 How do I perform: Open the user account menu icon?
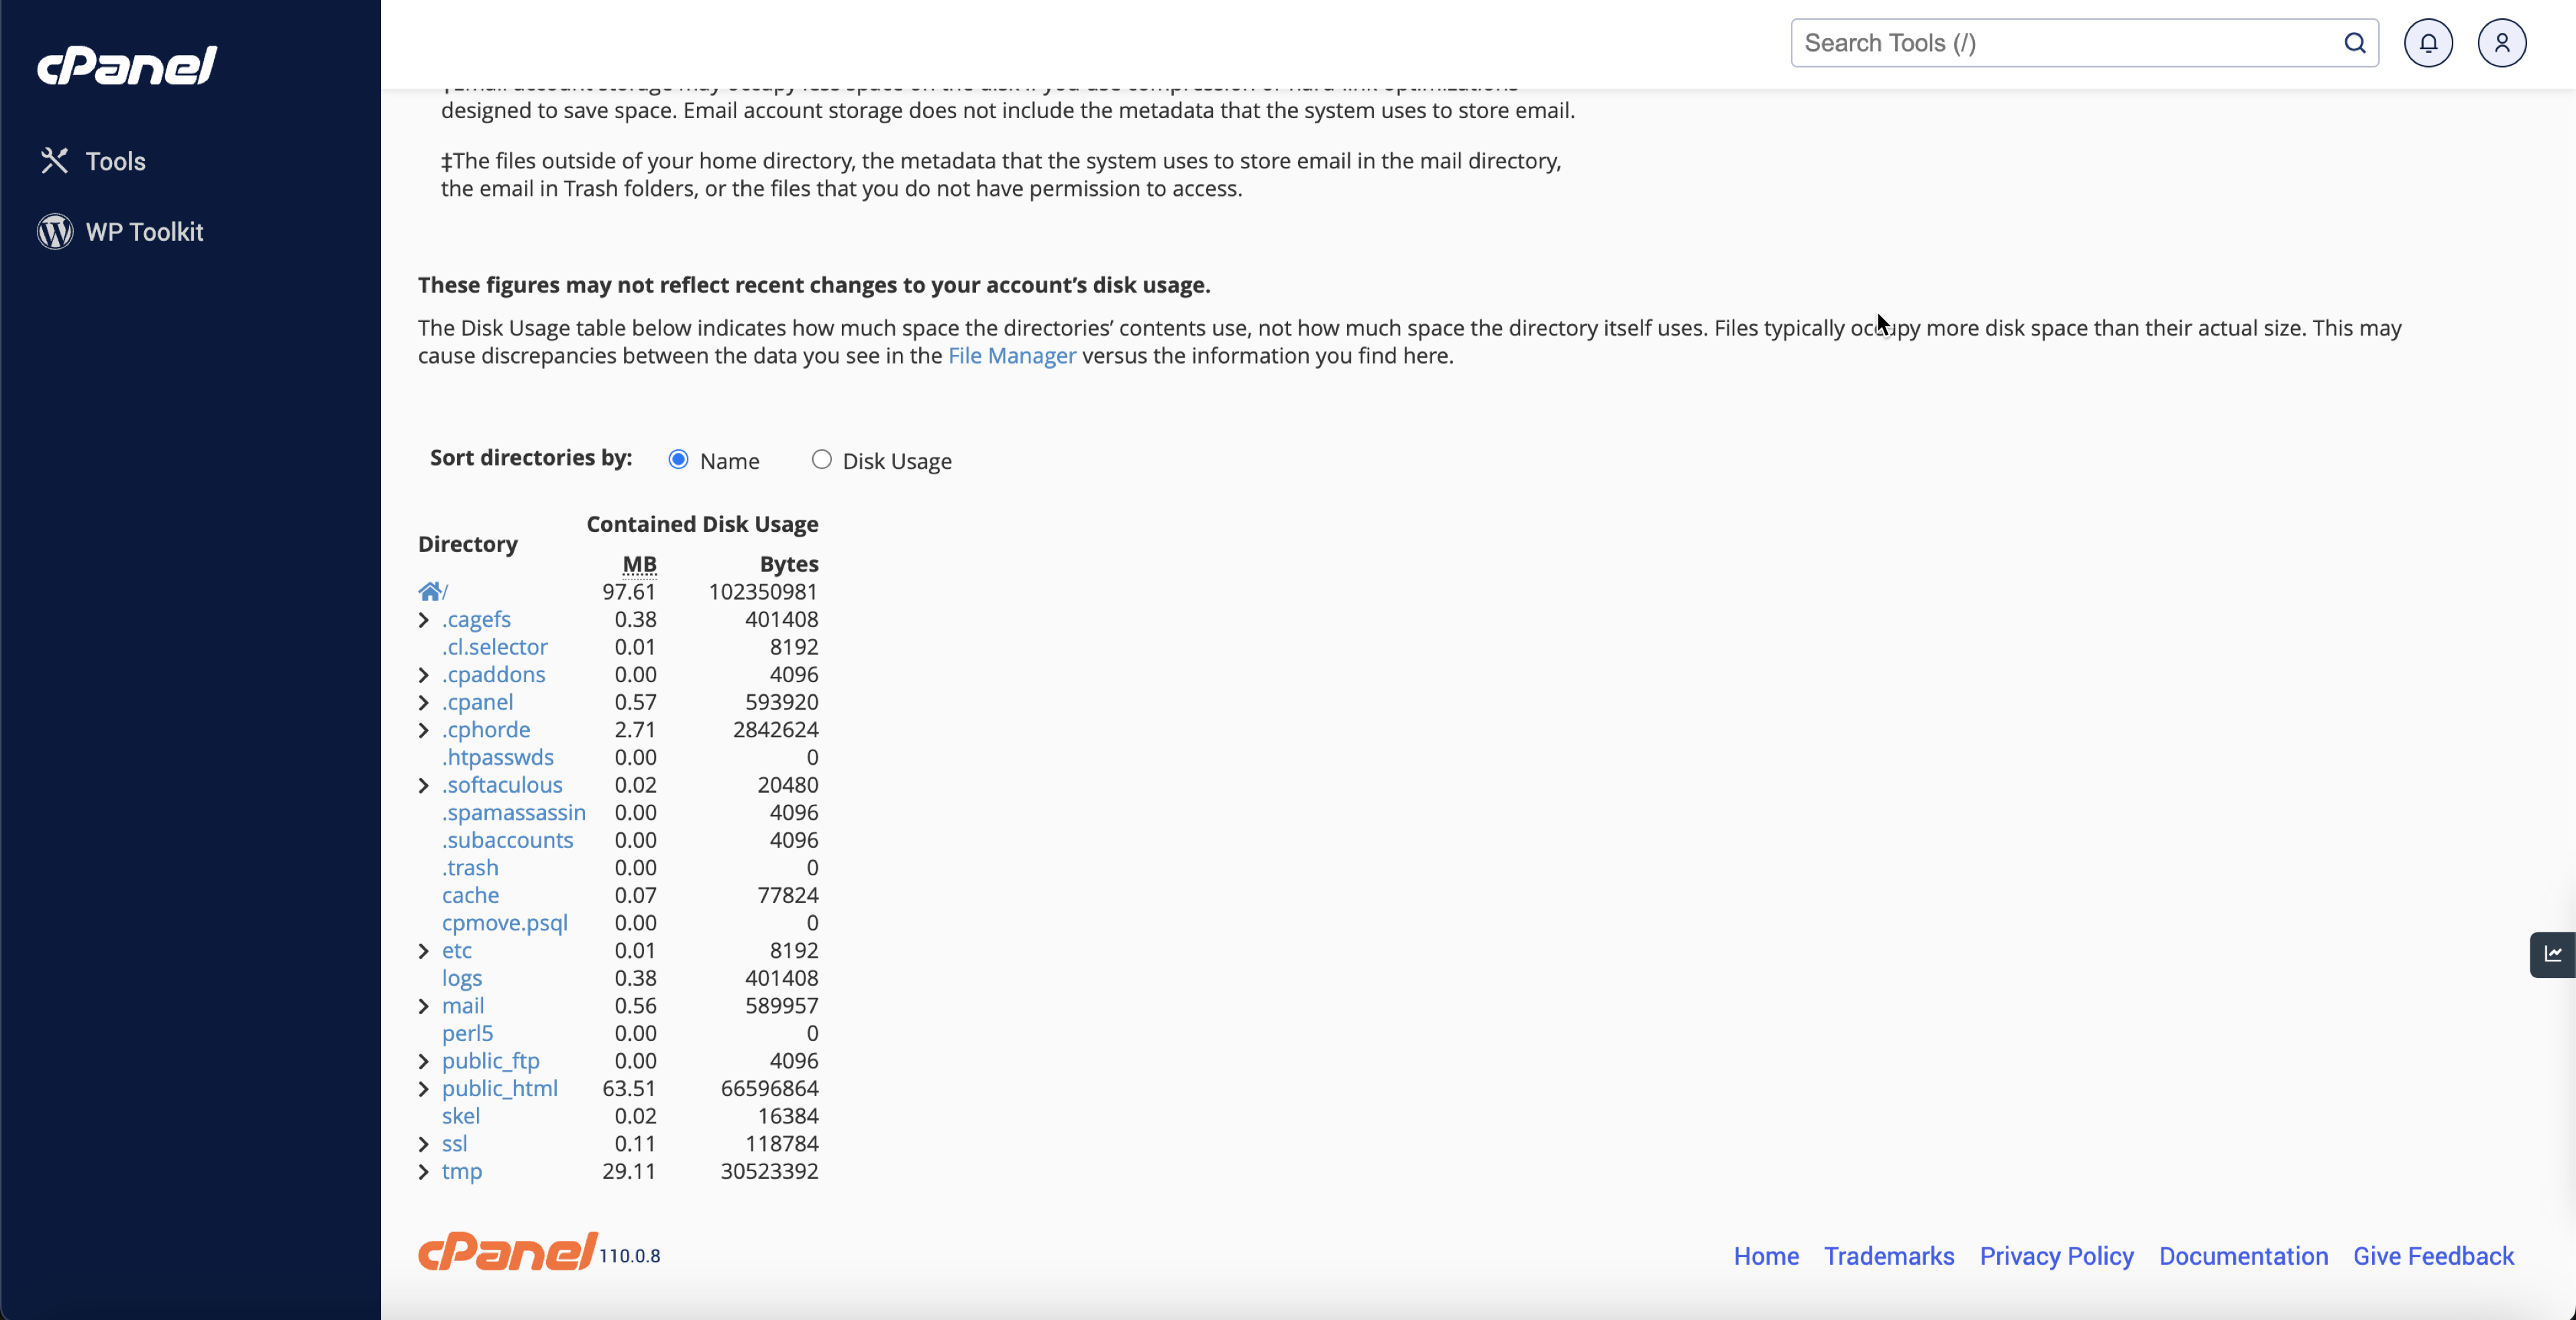point(2502,43)
